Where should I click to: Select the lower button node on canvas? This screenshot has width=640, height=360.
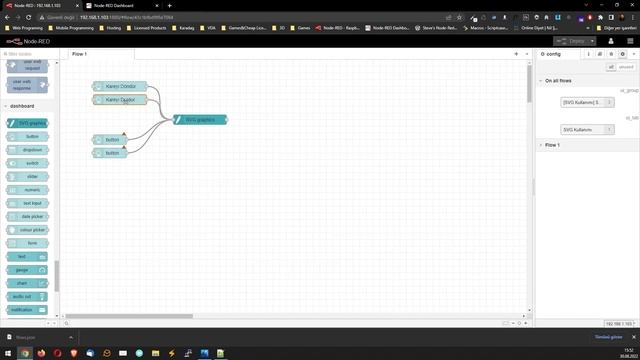point(110,153)
